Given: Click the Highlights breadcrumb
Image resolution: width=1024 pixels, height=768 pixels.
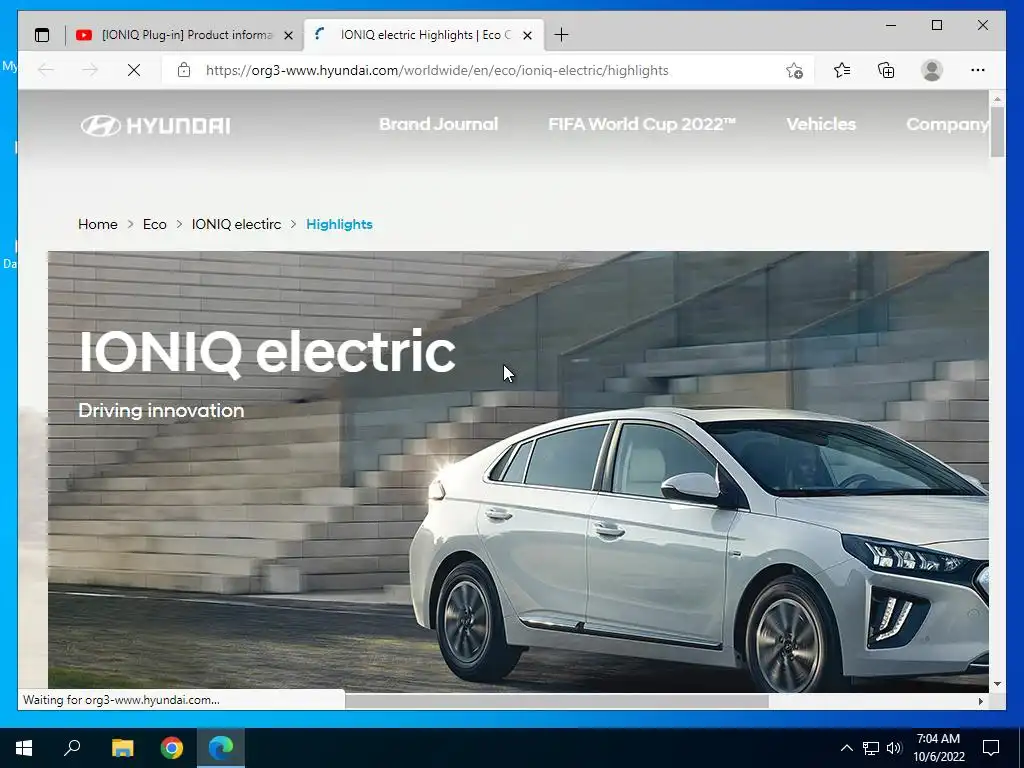Looking at the screenshot, I should [x=340, y=224].
